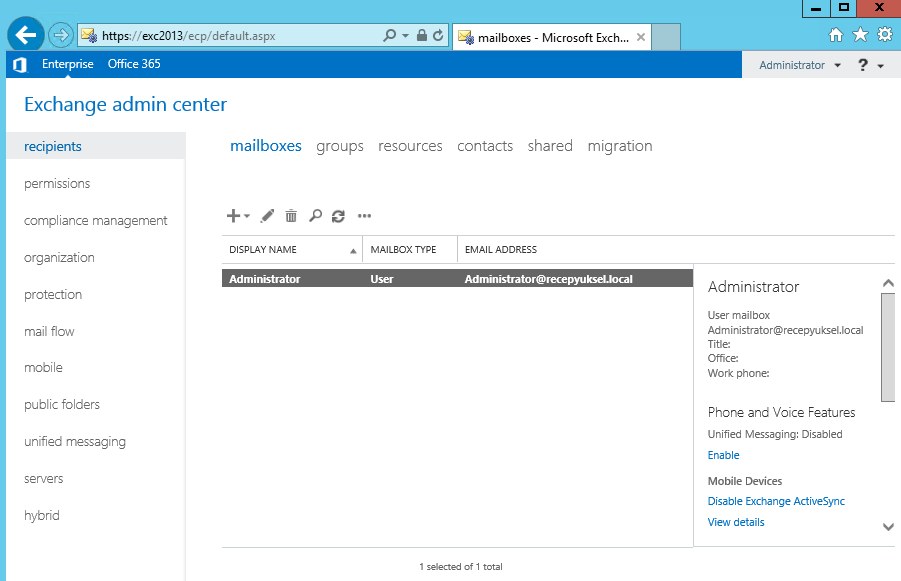The image size is (901, 581).
Task: Click the browser Forward arrow button
Action: pos(60,36)
